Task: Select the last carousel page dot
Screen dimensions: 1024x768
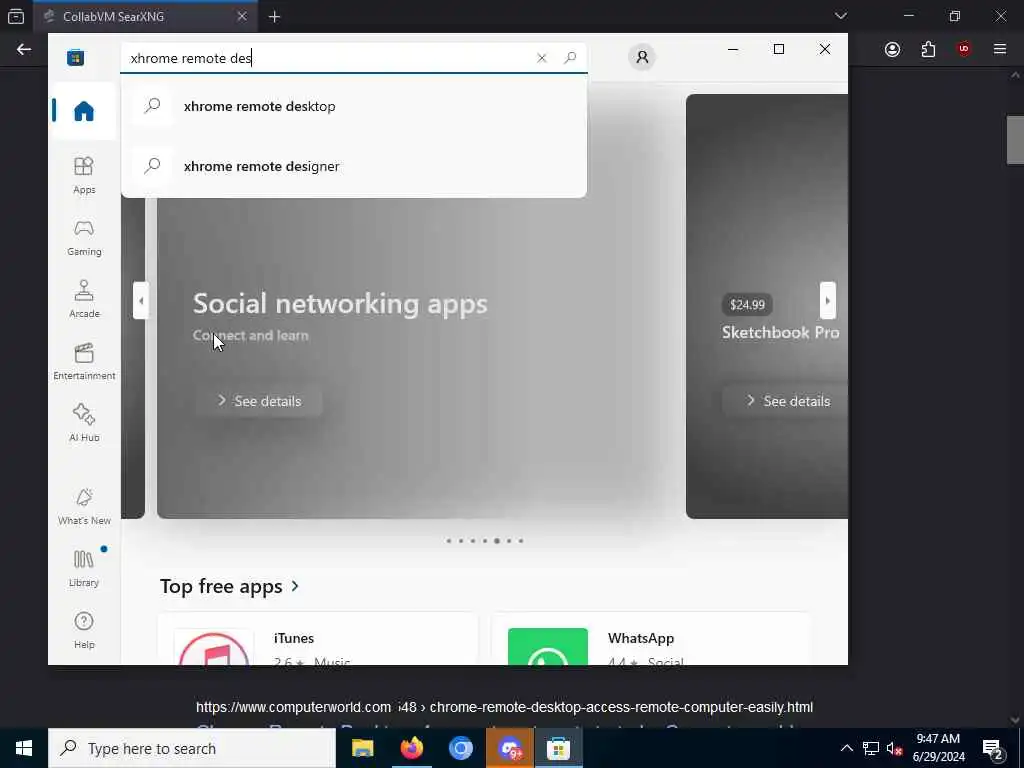Action: click(x=520, y=541)
